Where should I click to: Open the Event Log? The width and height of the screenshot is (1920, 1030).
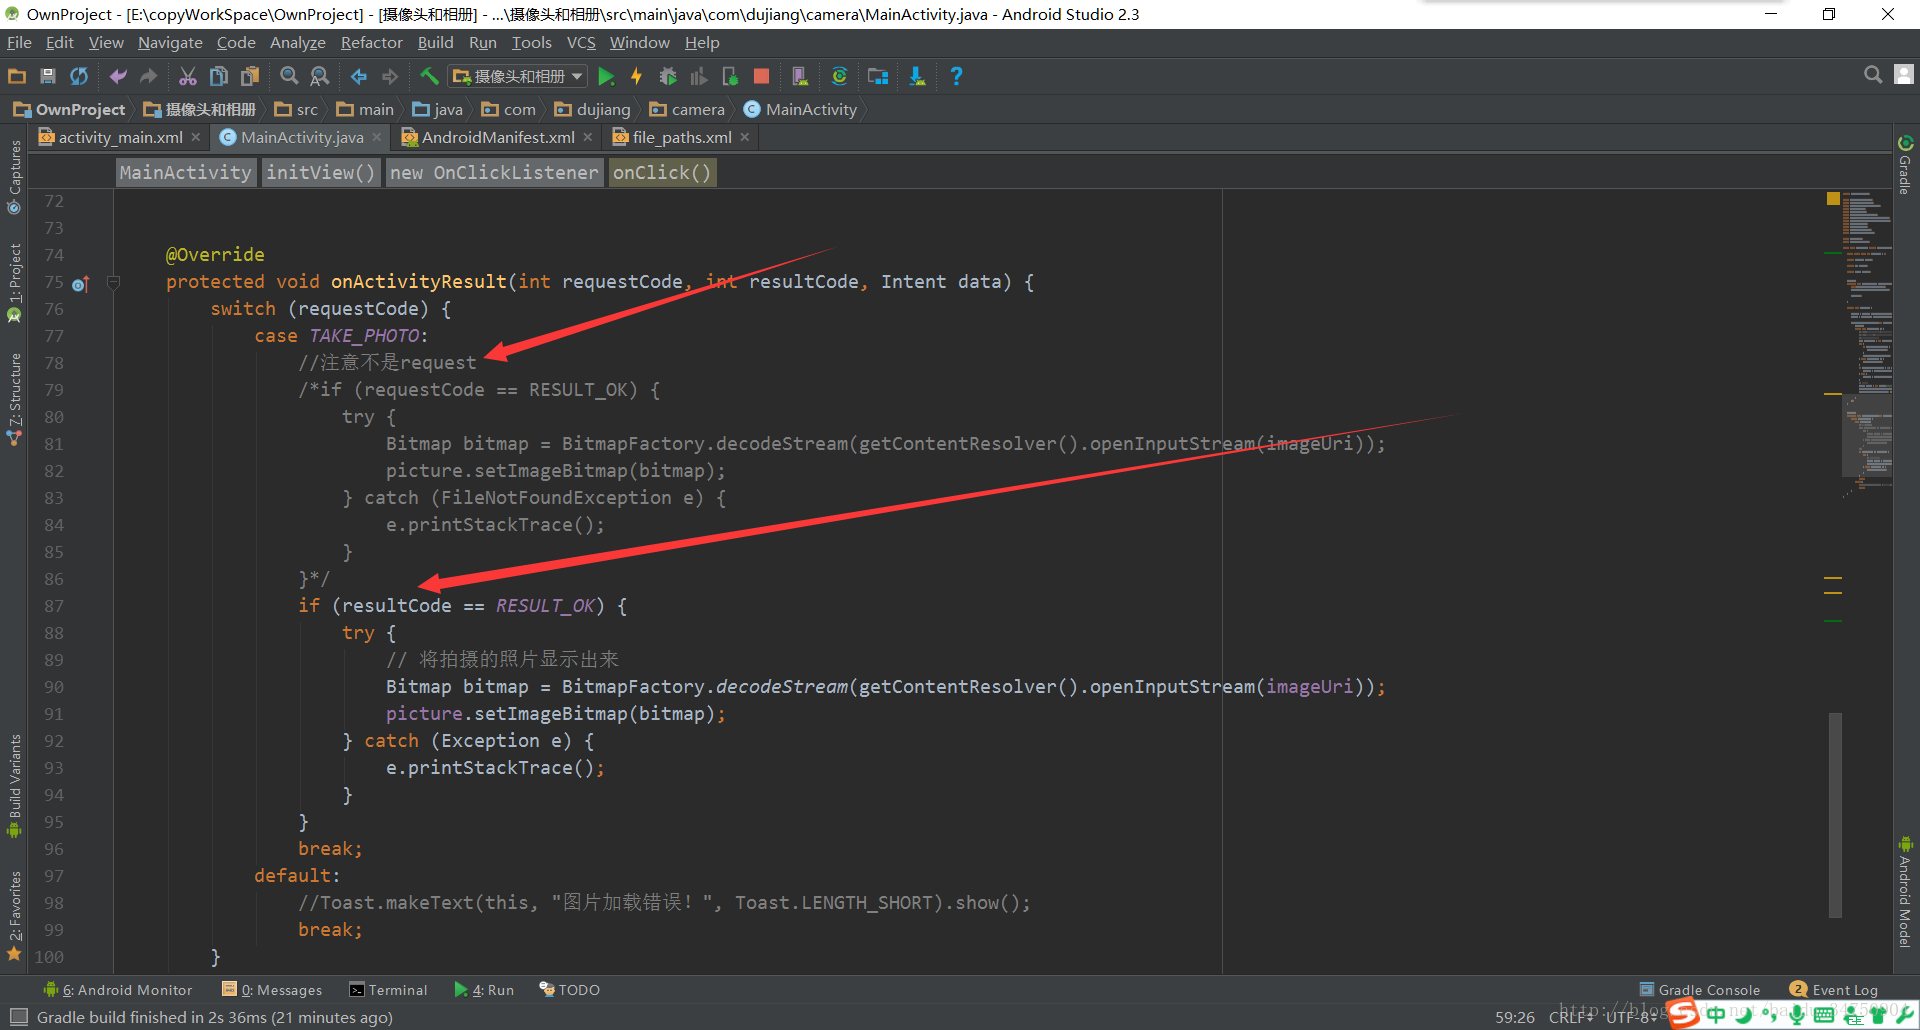[1834, 990]
